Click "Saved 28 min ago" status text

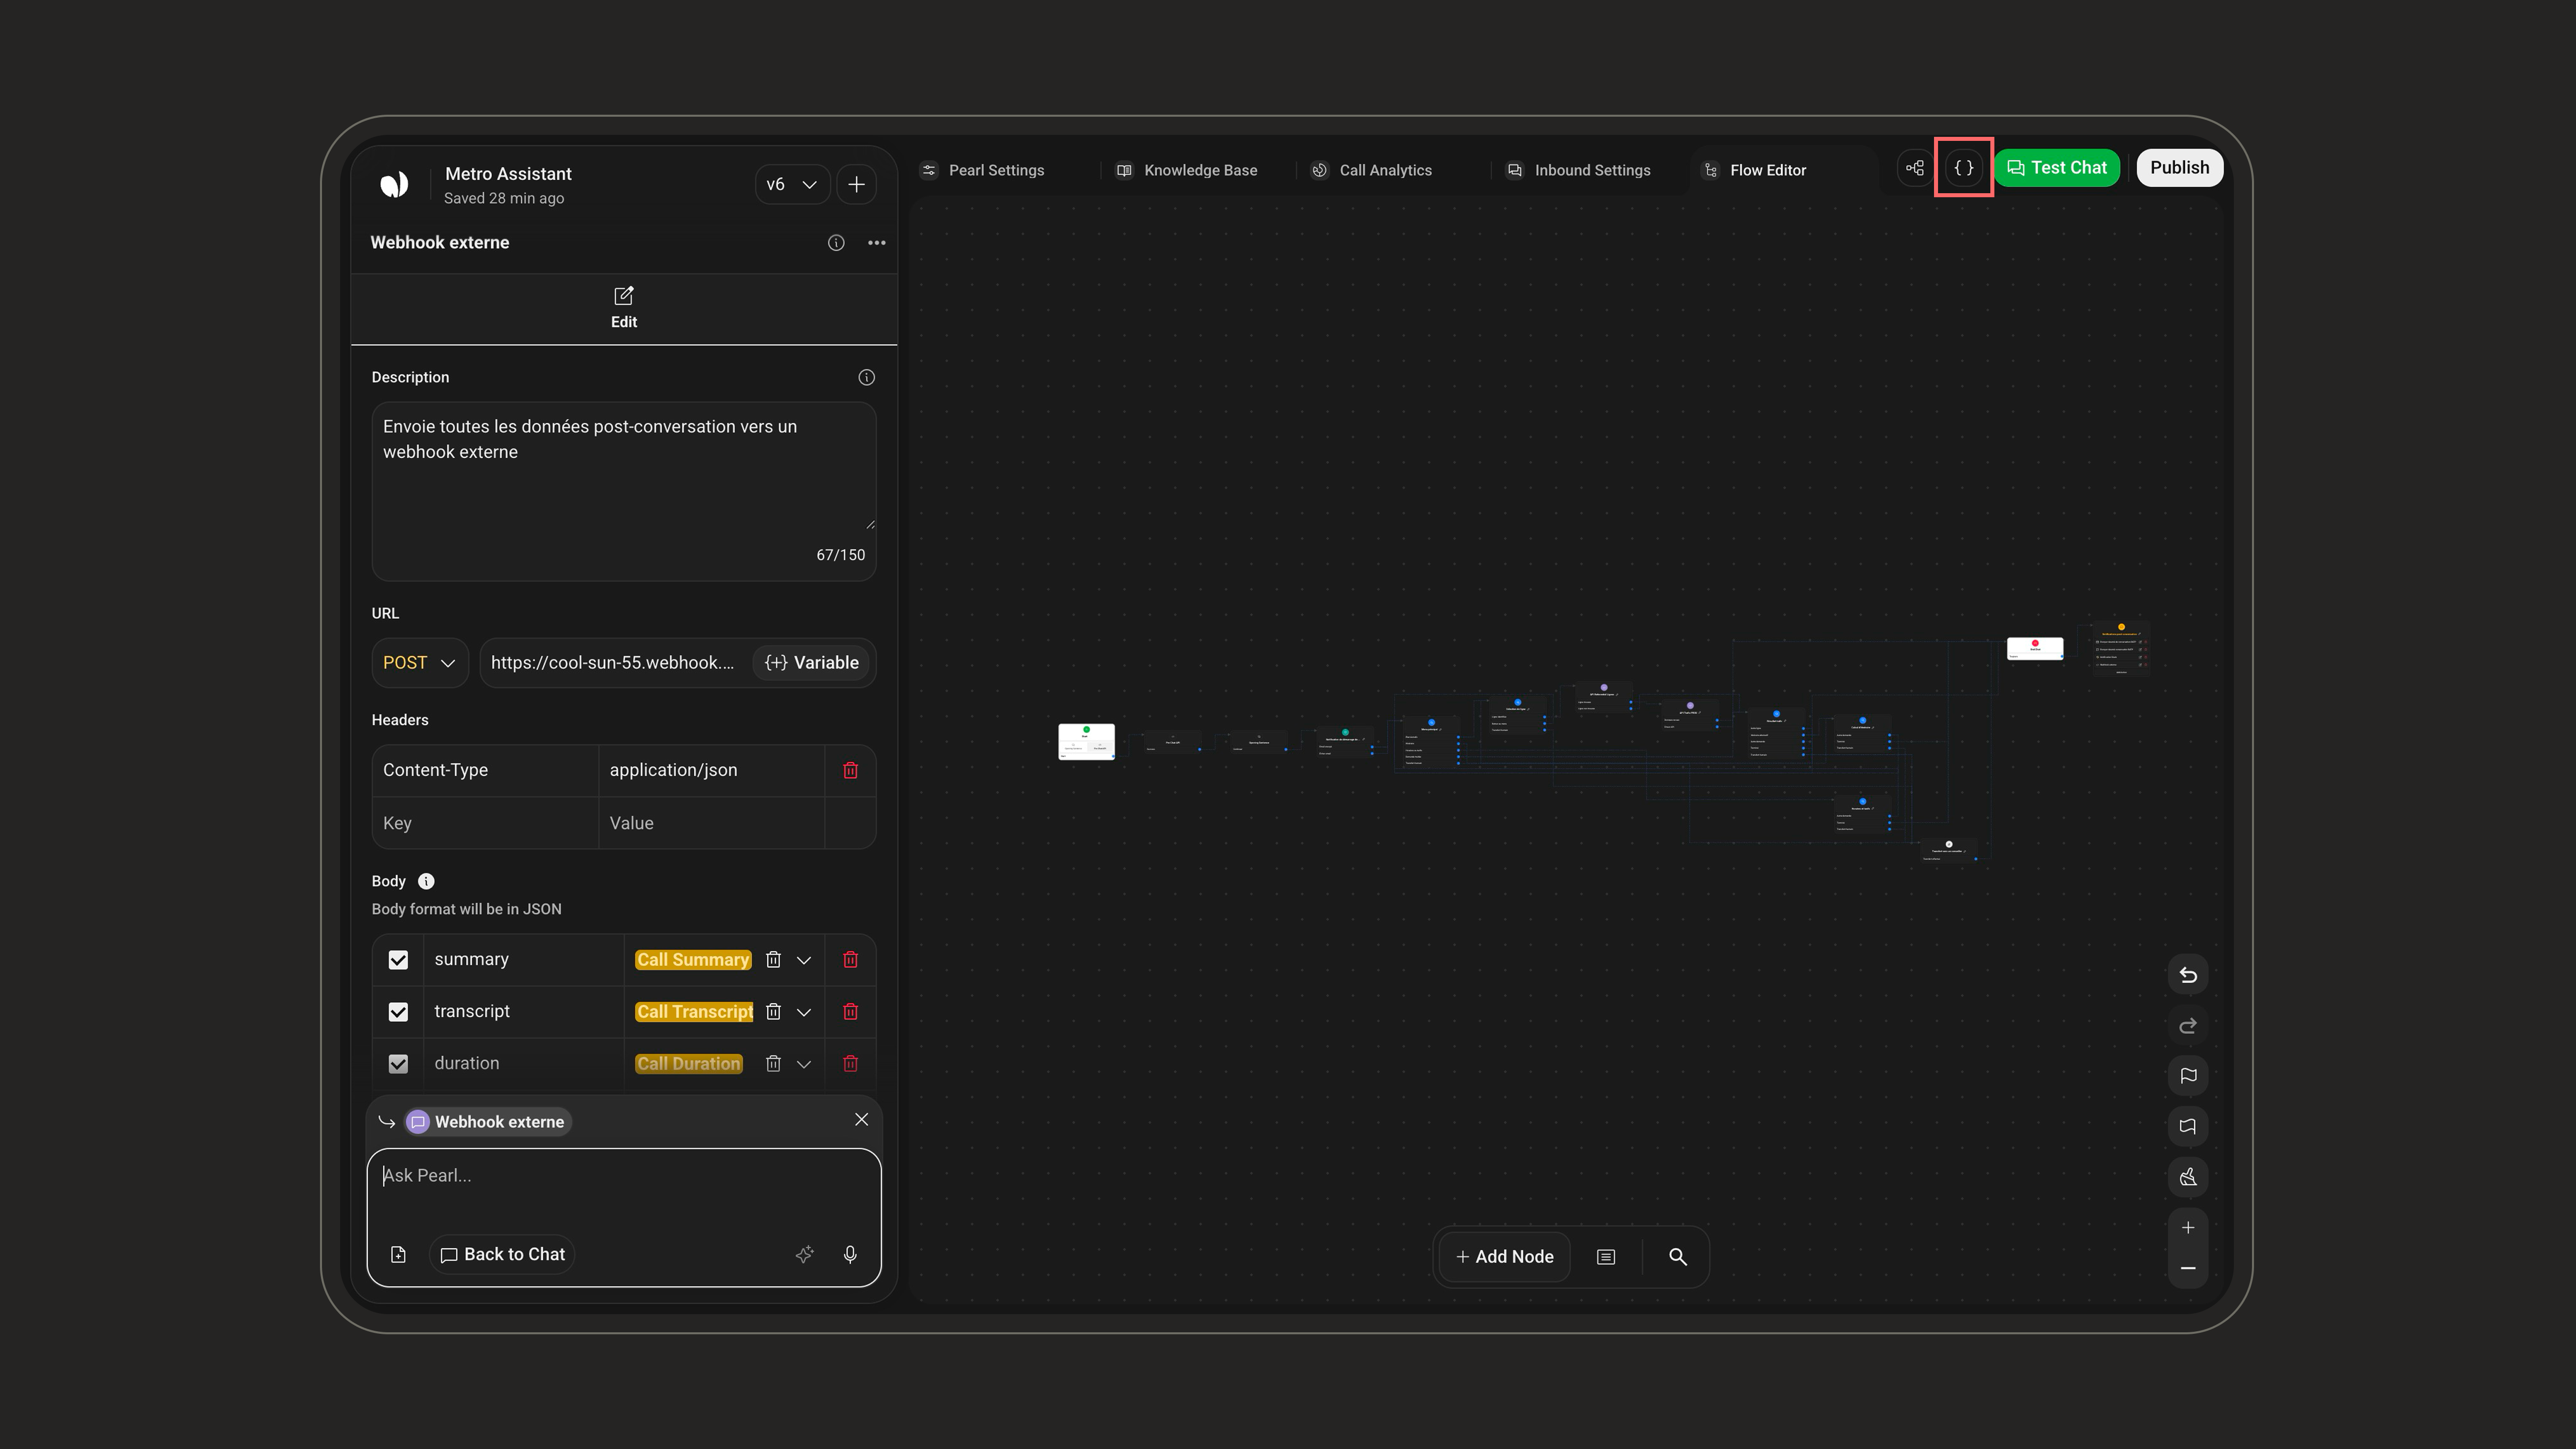504,198
